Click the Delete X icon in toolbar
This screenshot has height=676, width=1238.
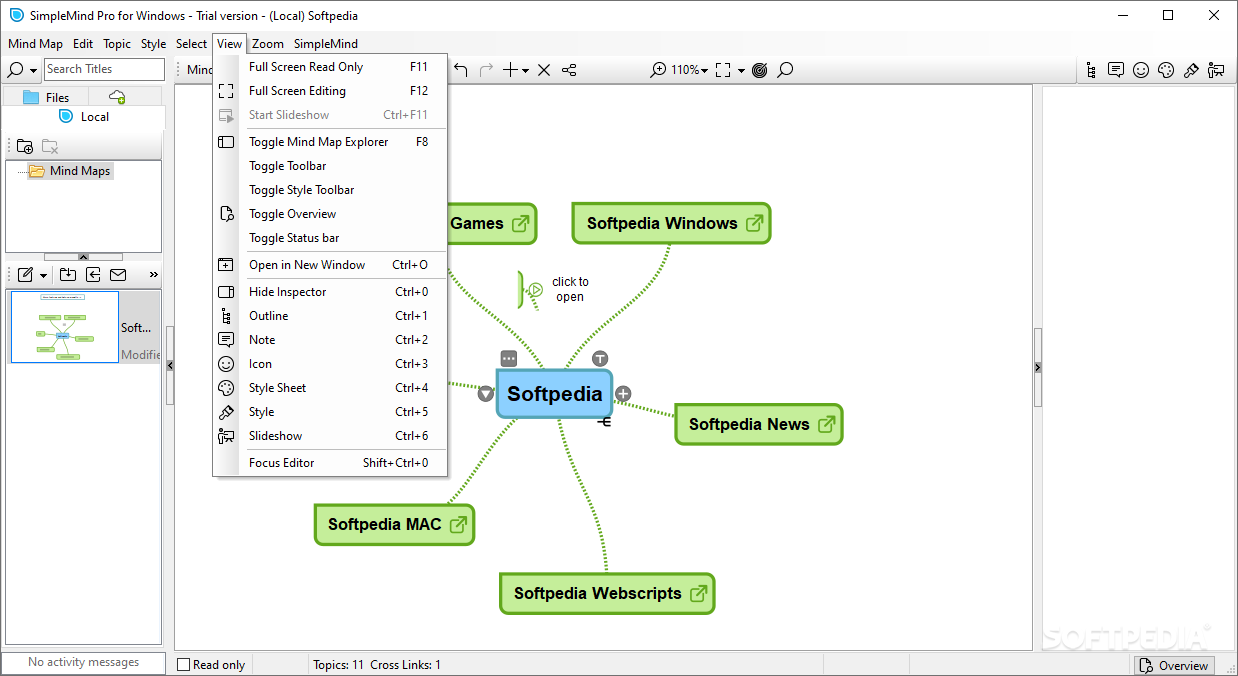click(x=544, y=70)
